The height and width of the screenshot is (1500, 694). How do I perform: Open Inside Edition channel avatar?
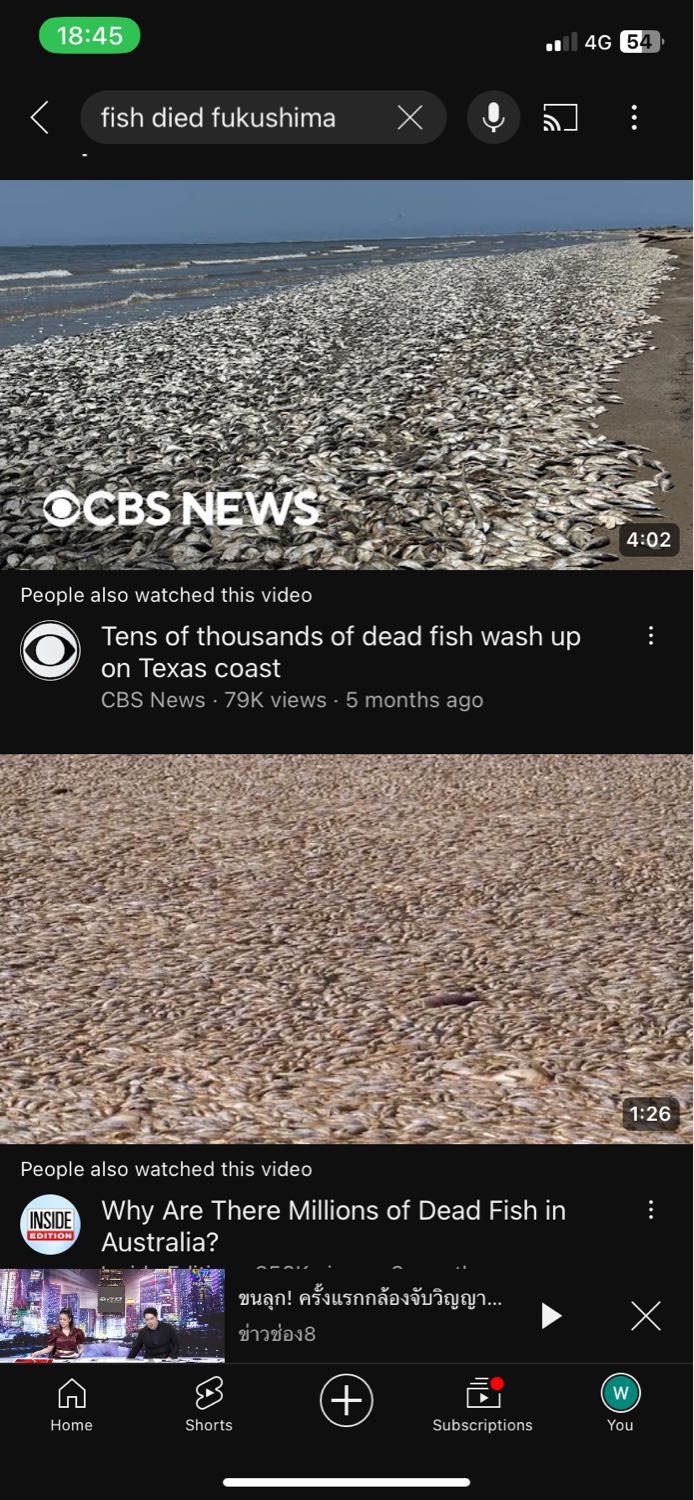tap(50, 1225)
